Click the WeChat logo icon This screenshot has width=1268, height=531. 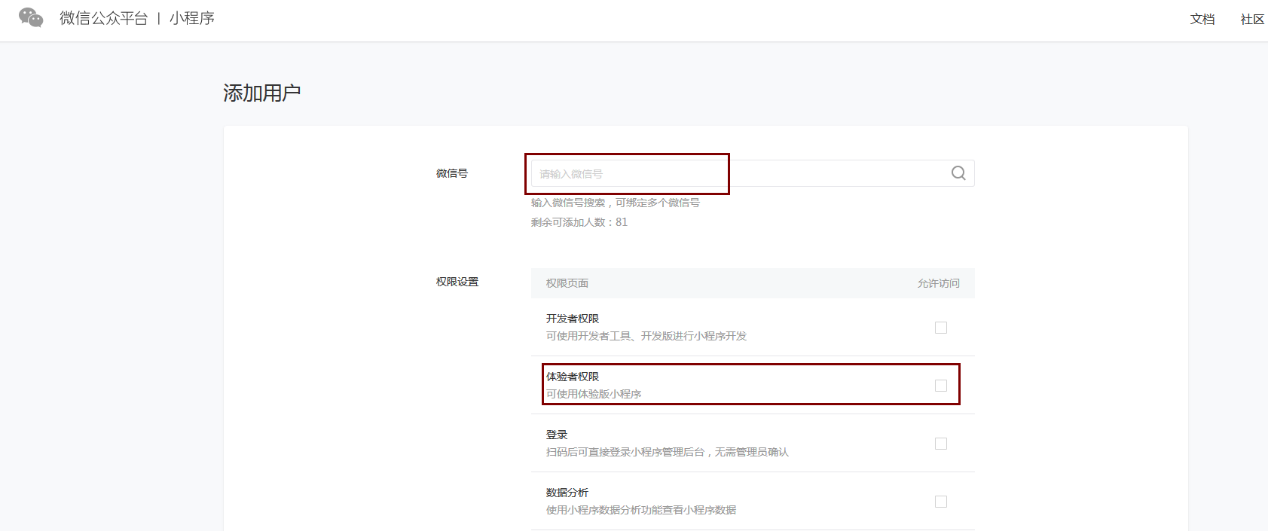coord(31,18)
